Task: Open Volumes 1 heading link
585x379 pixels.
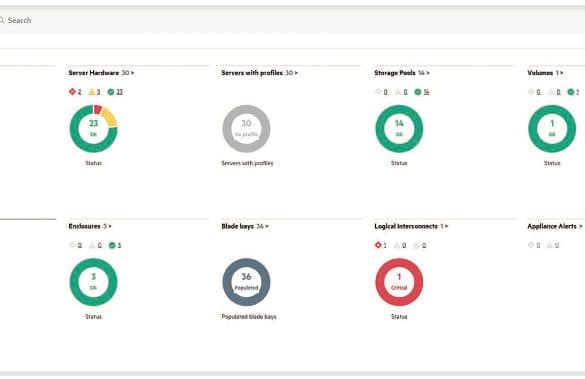Action: 545,73
